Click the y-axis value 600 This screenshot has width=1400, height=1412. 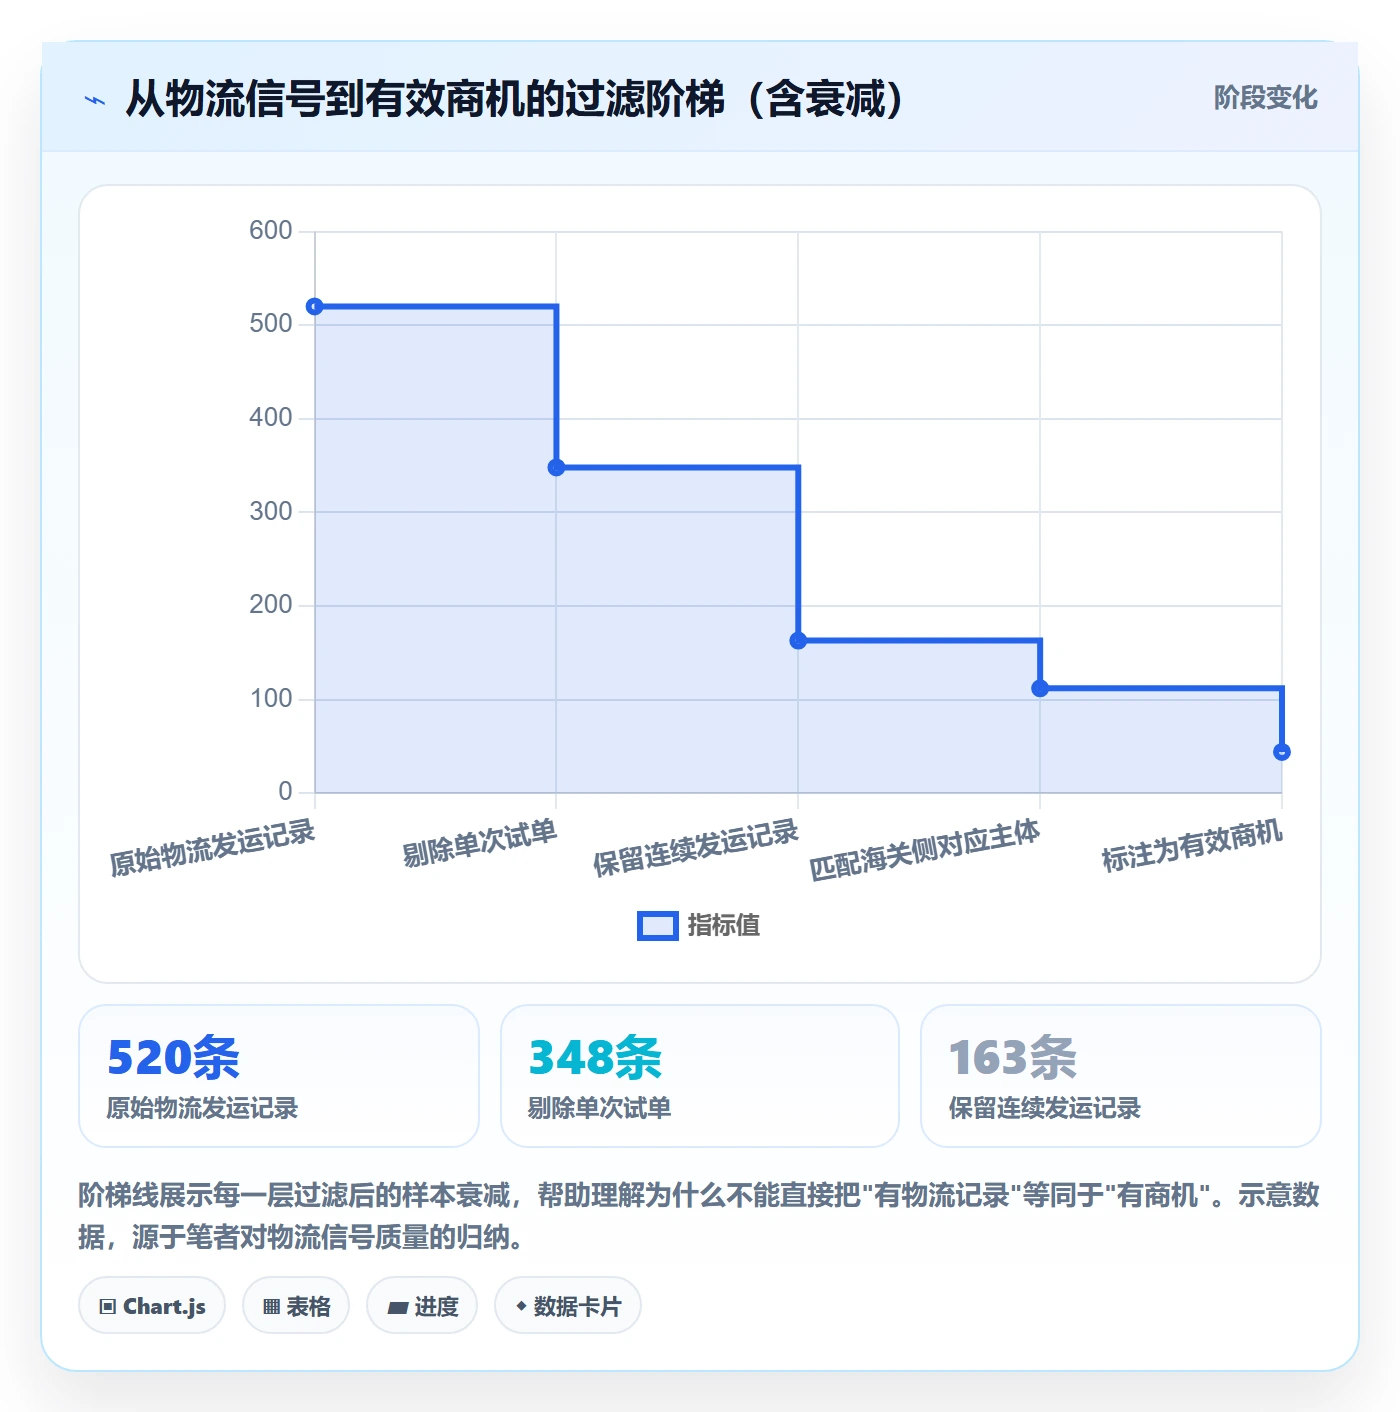pos(271,231)
